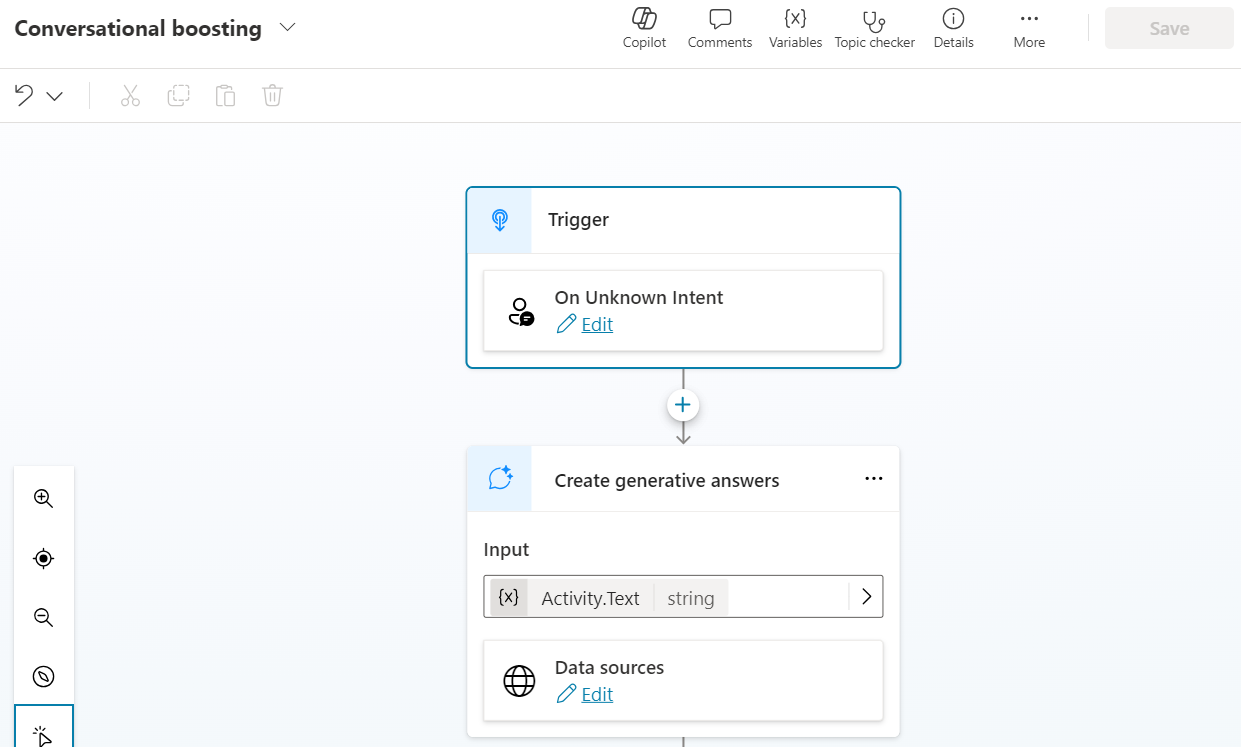1241x747 pixels.
Task: Open the Copilot panel
Action: pyautogui.click(x=644, y=28)
